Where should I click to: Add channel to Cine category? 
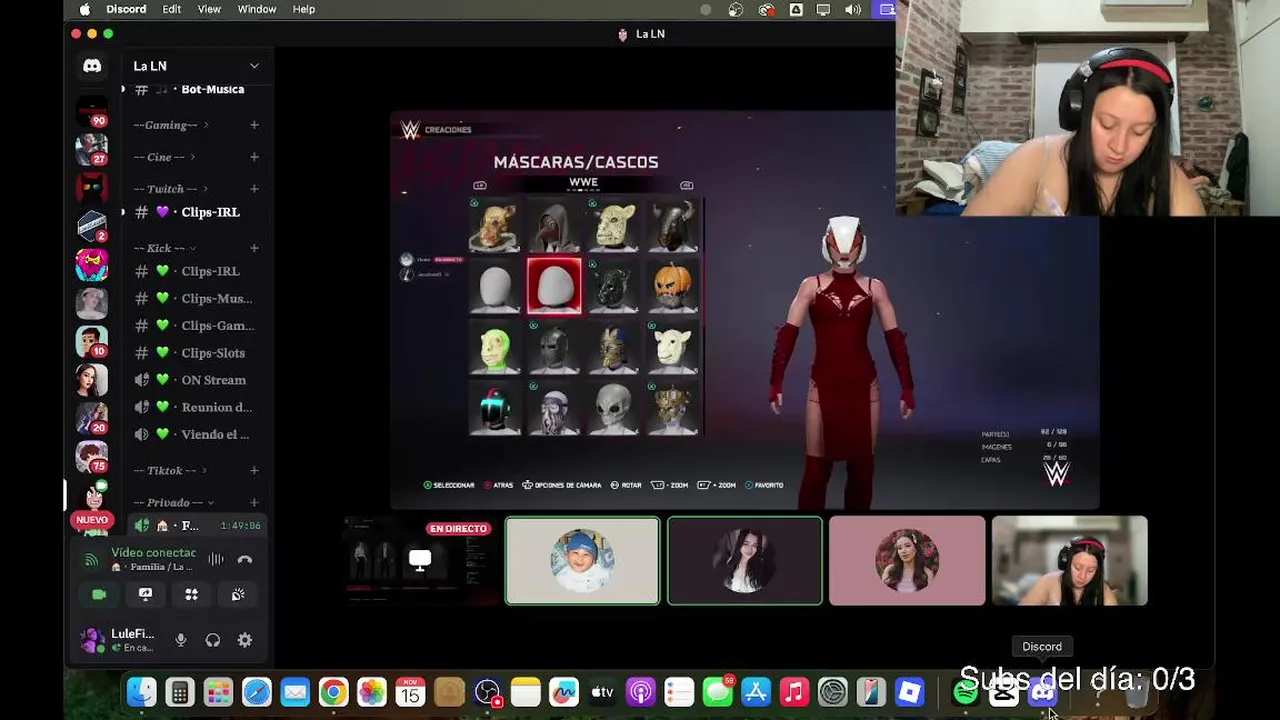click(254, 157)
